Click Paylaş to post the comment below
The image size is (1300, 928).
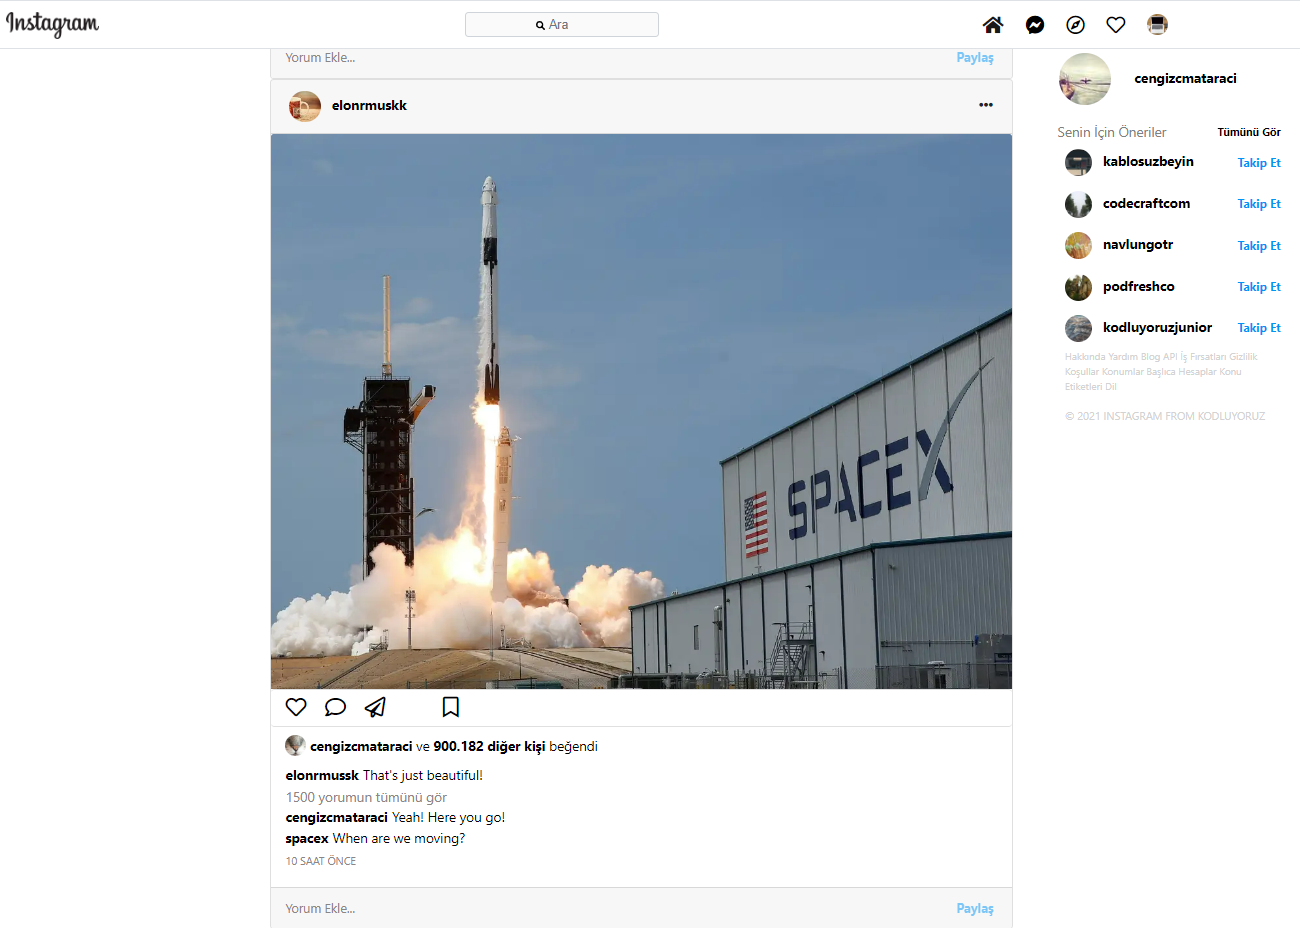tap(975, 908)
